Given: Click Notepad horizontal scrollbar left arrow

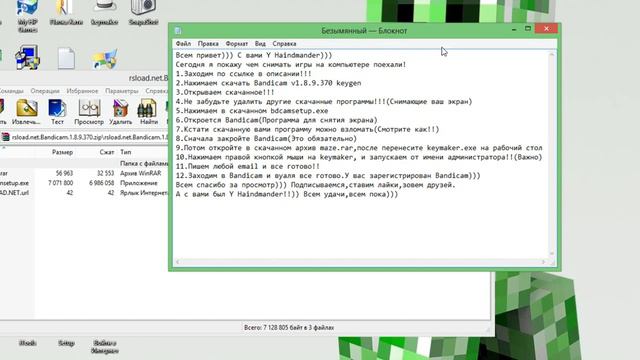Looking at the screenshot, I should tap(177, 262).
